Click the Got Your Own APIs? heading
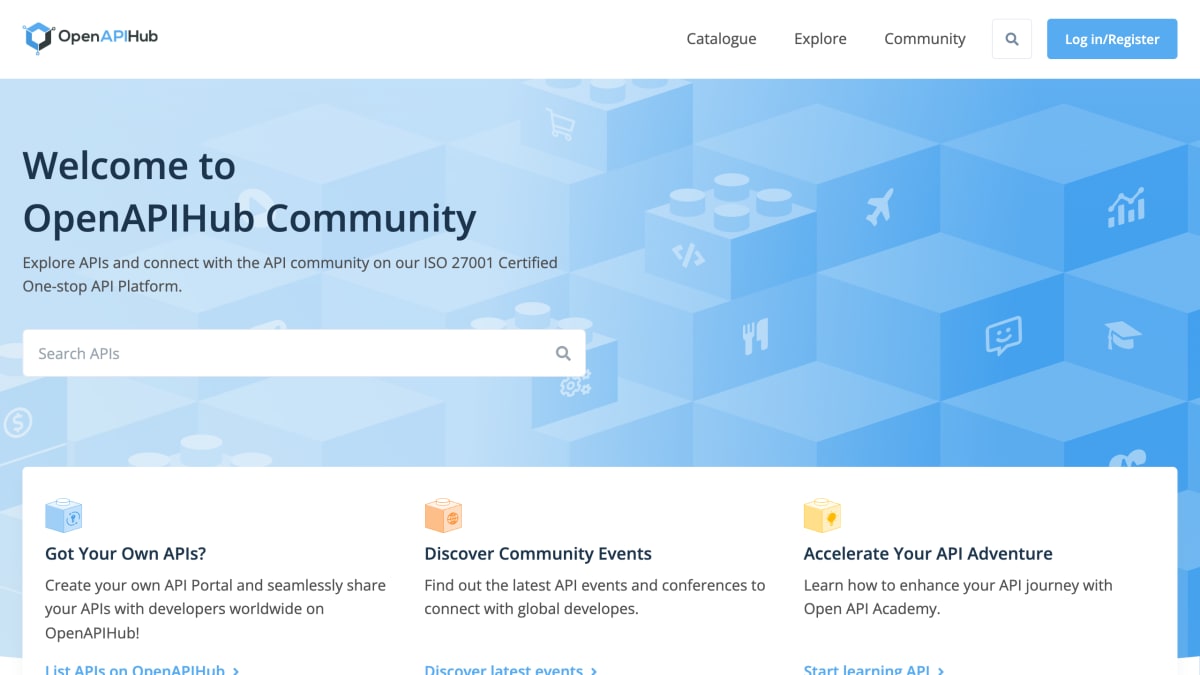The width and height of the screenshot is (1200, 675). click(125, 553)
